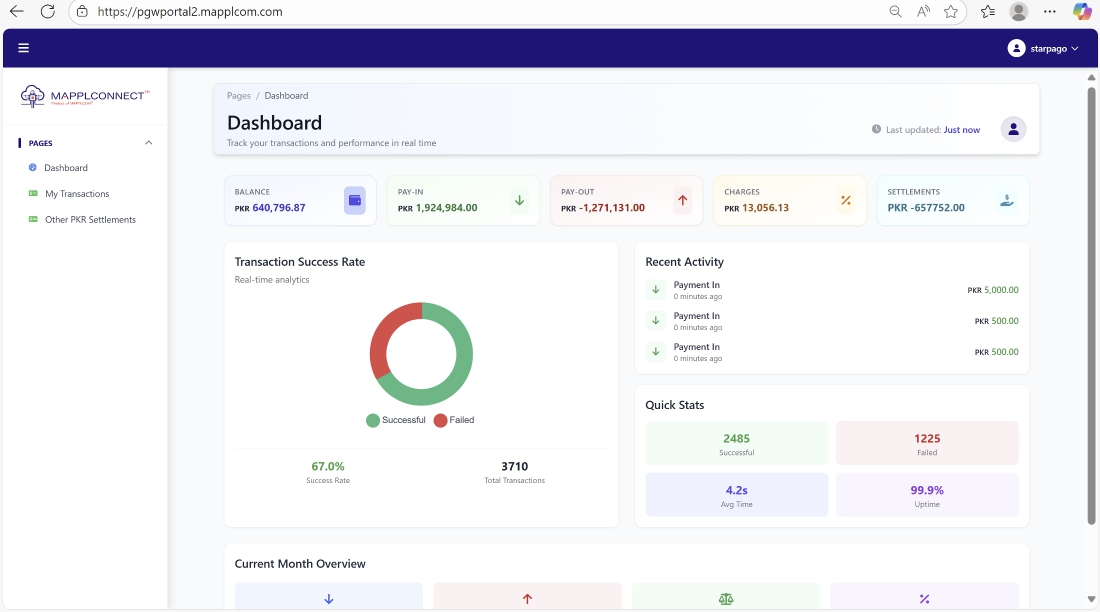Click the Pay-Out red up arrow icon

[683, 200]
